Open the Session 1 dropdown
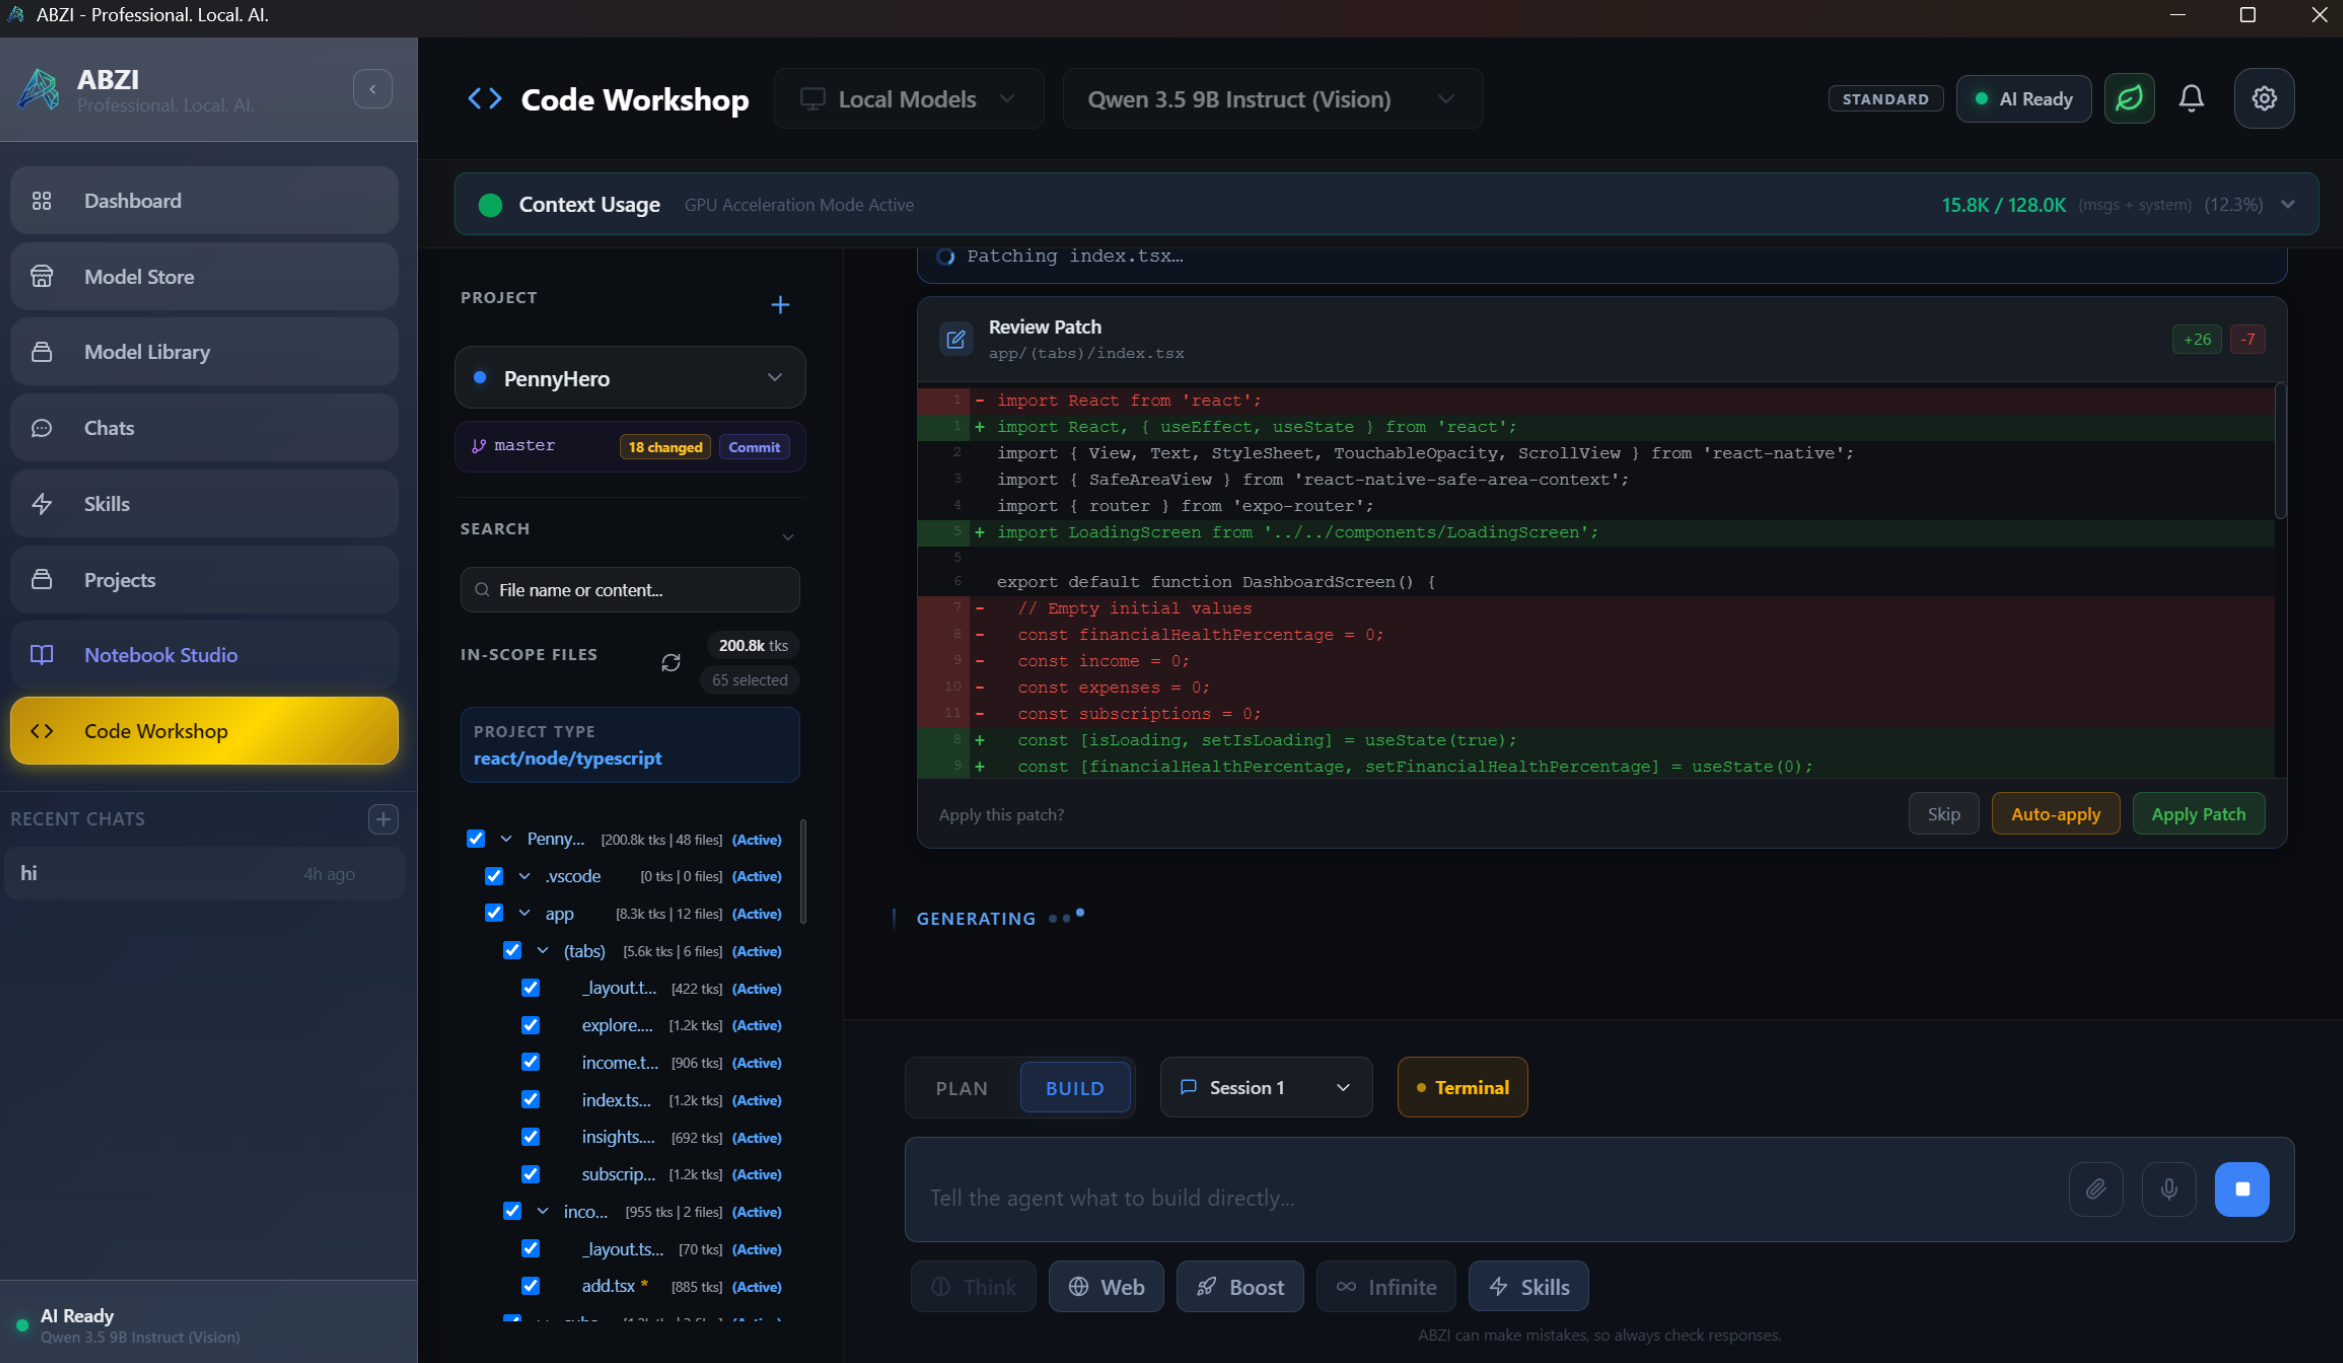Image resolution: width=2343 pixels, height=1363 pixels. tap(1266, 1087)
